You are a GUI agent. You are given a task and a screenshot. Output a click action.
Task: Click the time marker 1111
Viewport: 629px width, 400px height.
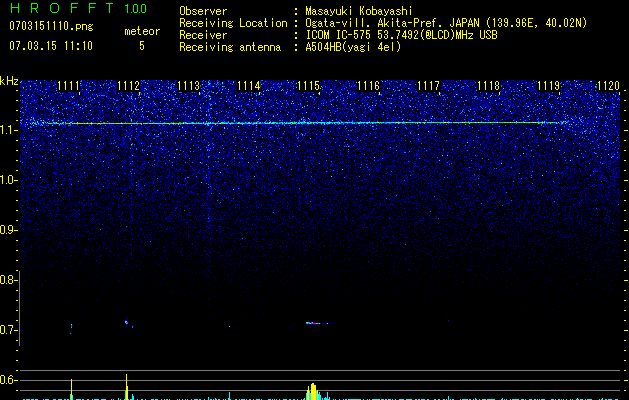coord(69,86)
